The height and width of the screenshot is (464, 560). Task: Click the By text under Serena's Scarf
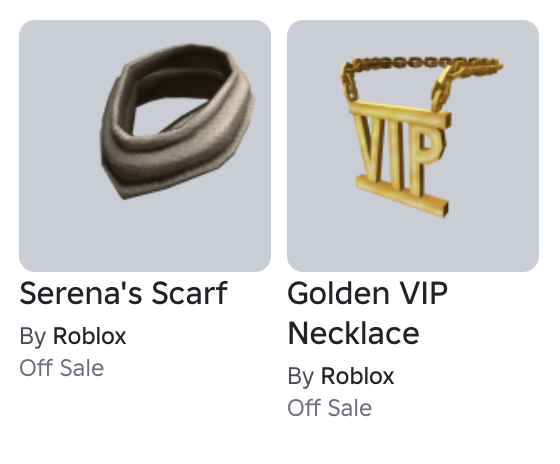click(33, 336)
